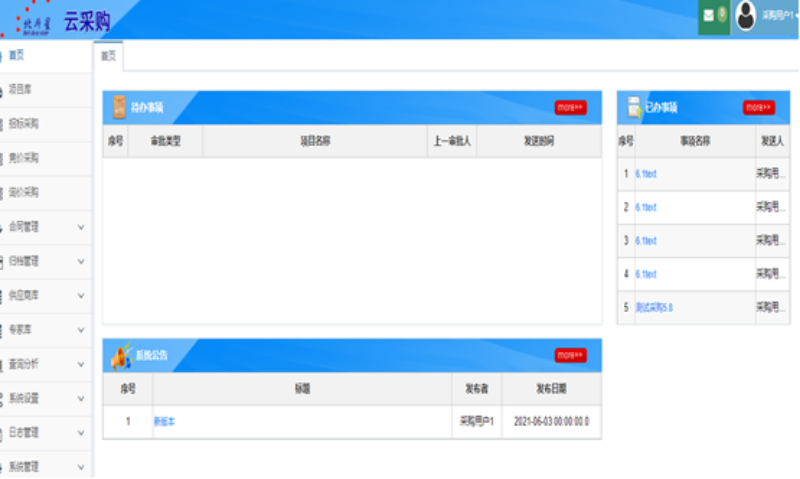Viewport: 800px width, 479px height.
Task: Click the sender cell in 已办事项 row 5
Action: (772, 308)
